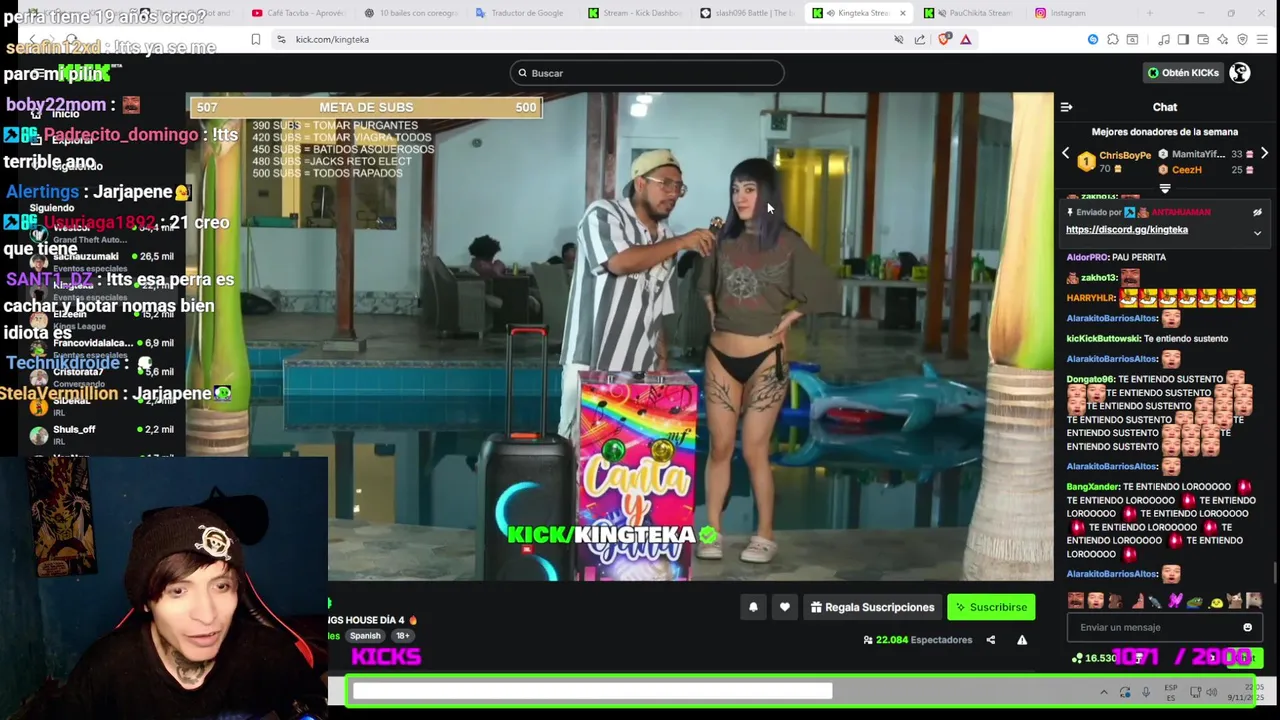Click the bookmark icon in address bar

coord(255,39)
